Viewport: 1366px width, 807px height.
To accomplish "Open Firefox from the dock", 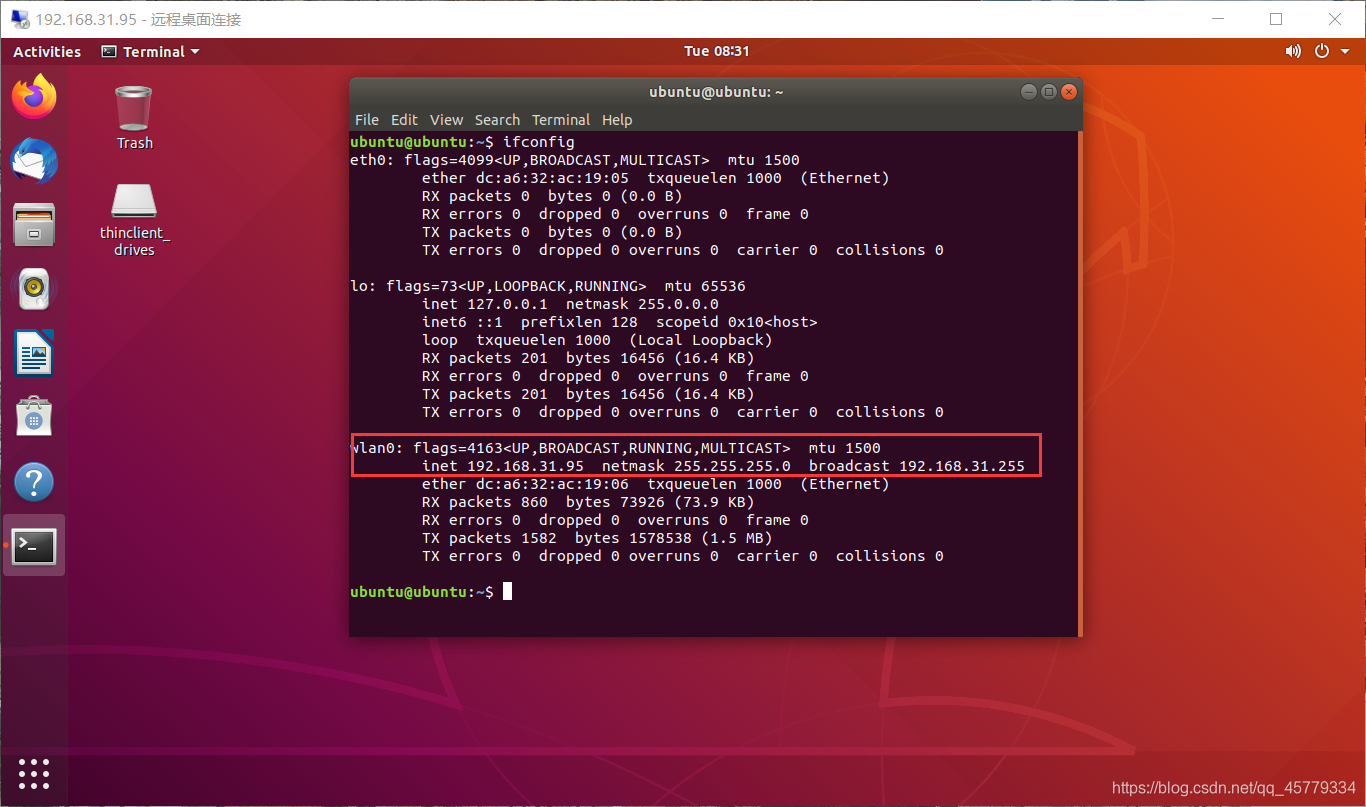I will coord(33,96).
